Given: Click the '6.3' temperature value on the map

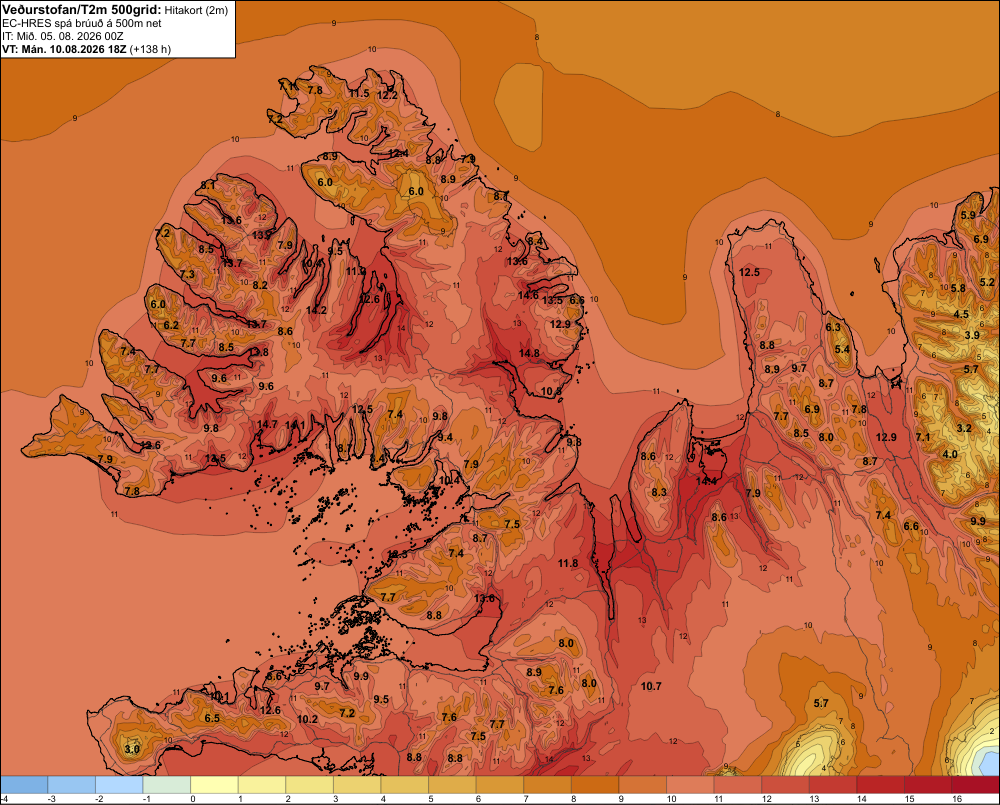Looking at the screenshot, I should tap(833, 327).
